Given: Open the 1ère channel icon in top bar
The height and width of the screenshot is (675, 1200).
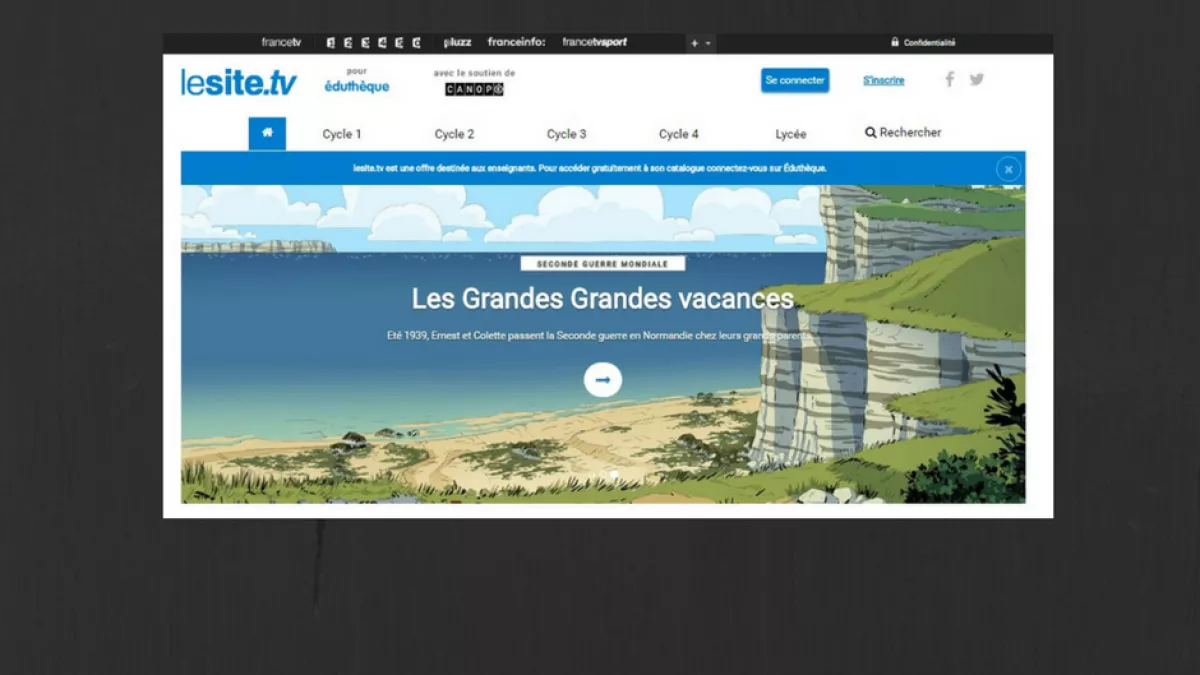Looking at the screenshot, I should tap(331, 43).
